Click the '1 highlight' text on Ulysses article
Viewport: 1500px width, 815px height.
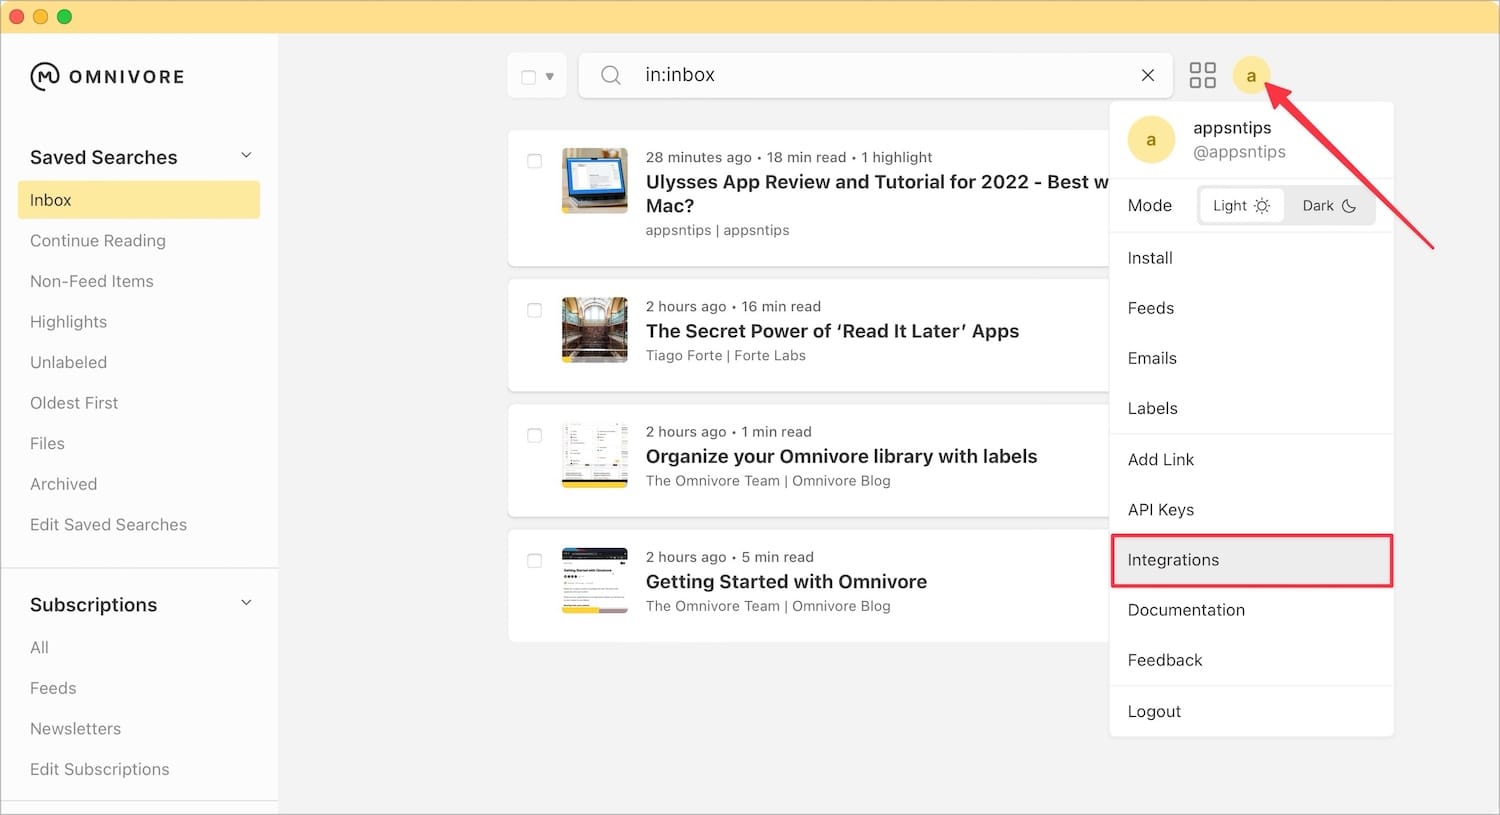coord(896,157)
